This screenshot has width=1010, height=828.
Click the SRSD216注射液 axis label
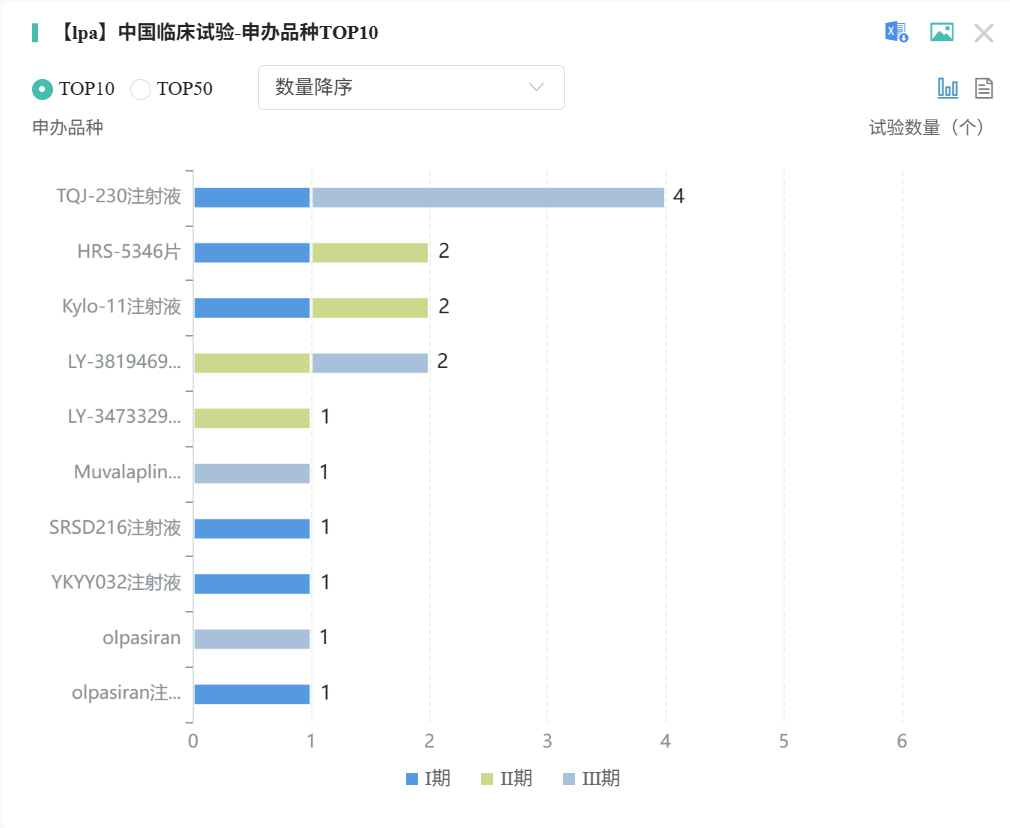[115, 527]
